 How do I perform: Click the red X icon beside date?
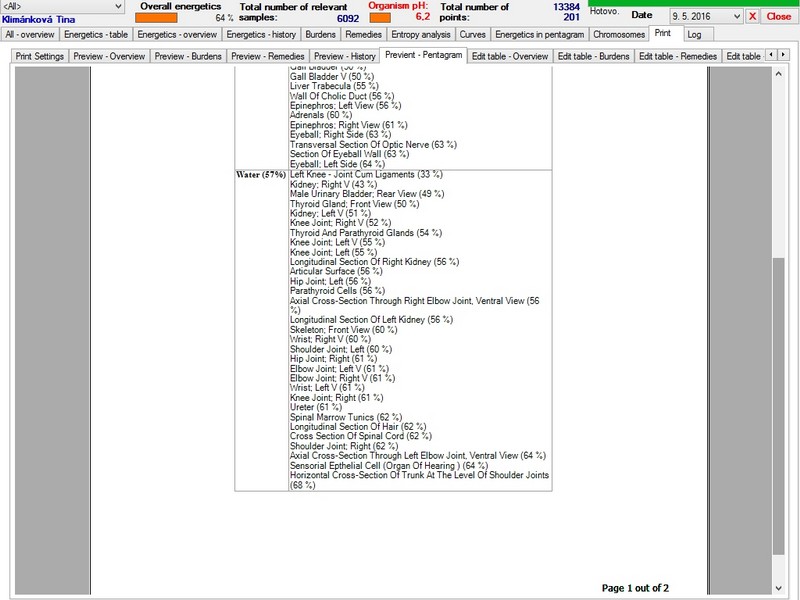(x=752, y=16)
